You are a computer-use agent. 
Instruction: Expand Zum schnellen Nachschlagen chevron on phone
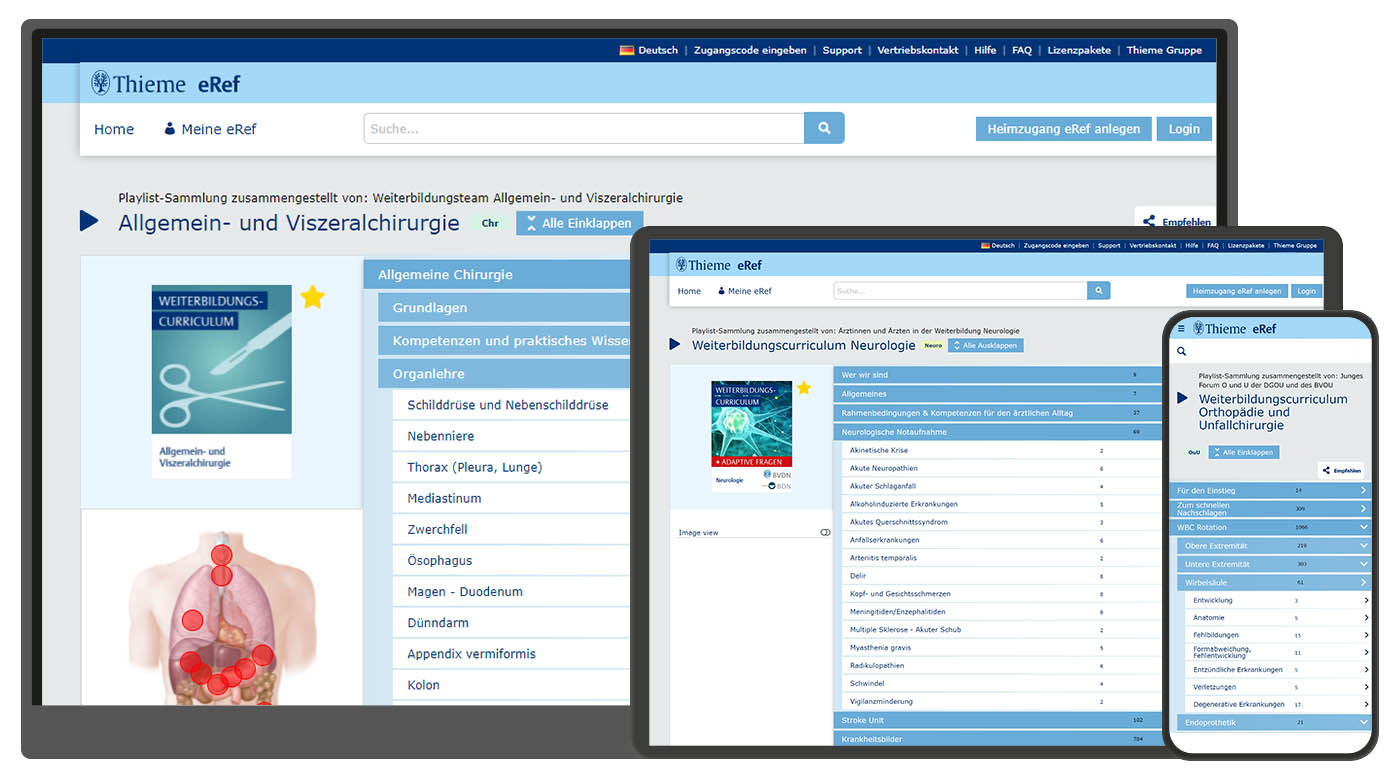[x=1363, y=508]
